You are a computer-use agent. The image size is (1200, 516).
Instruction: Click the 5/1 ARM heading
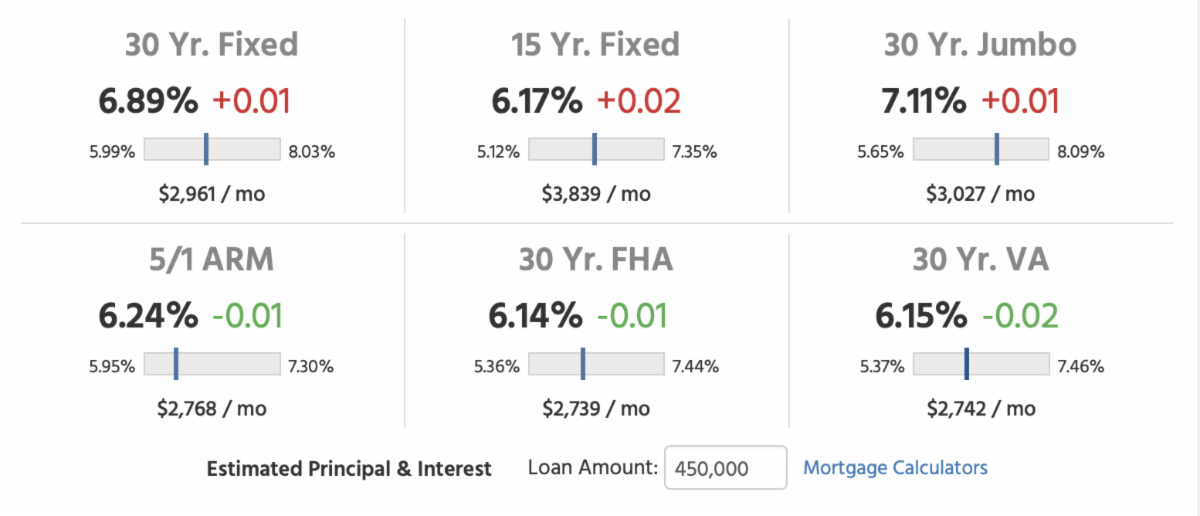(x=211, y=260)
